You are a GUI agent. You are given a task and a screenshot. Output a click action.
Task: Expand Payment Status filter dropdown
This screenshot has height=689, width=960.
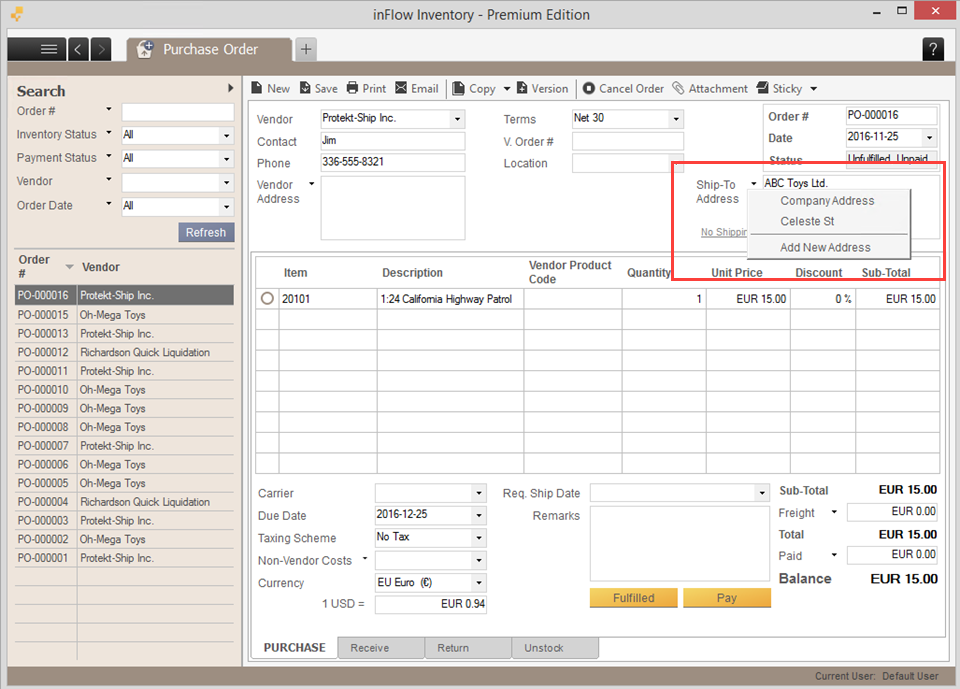click(x=227, y=159)
